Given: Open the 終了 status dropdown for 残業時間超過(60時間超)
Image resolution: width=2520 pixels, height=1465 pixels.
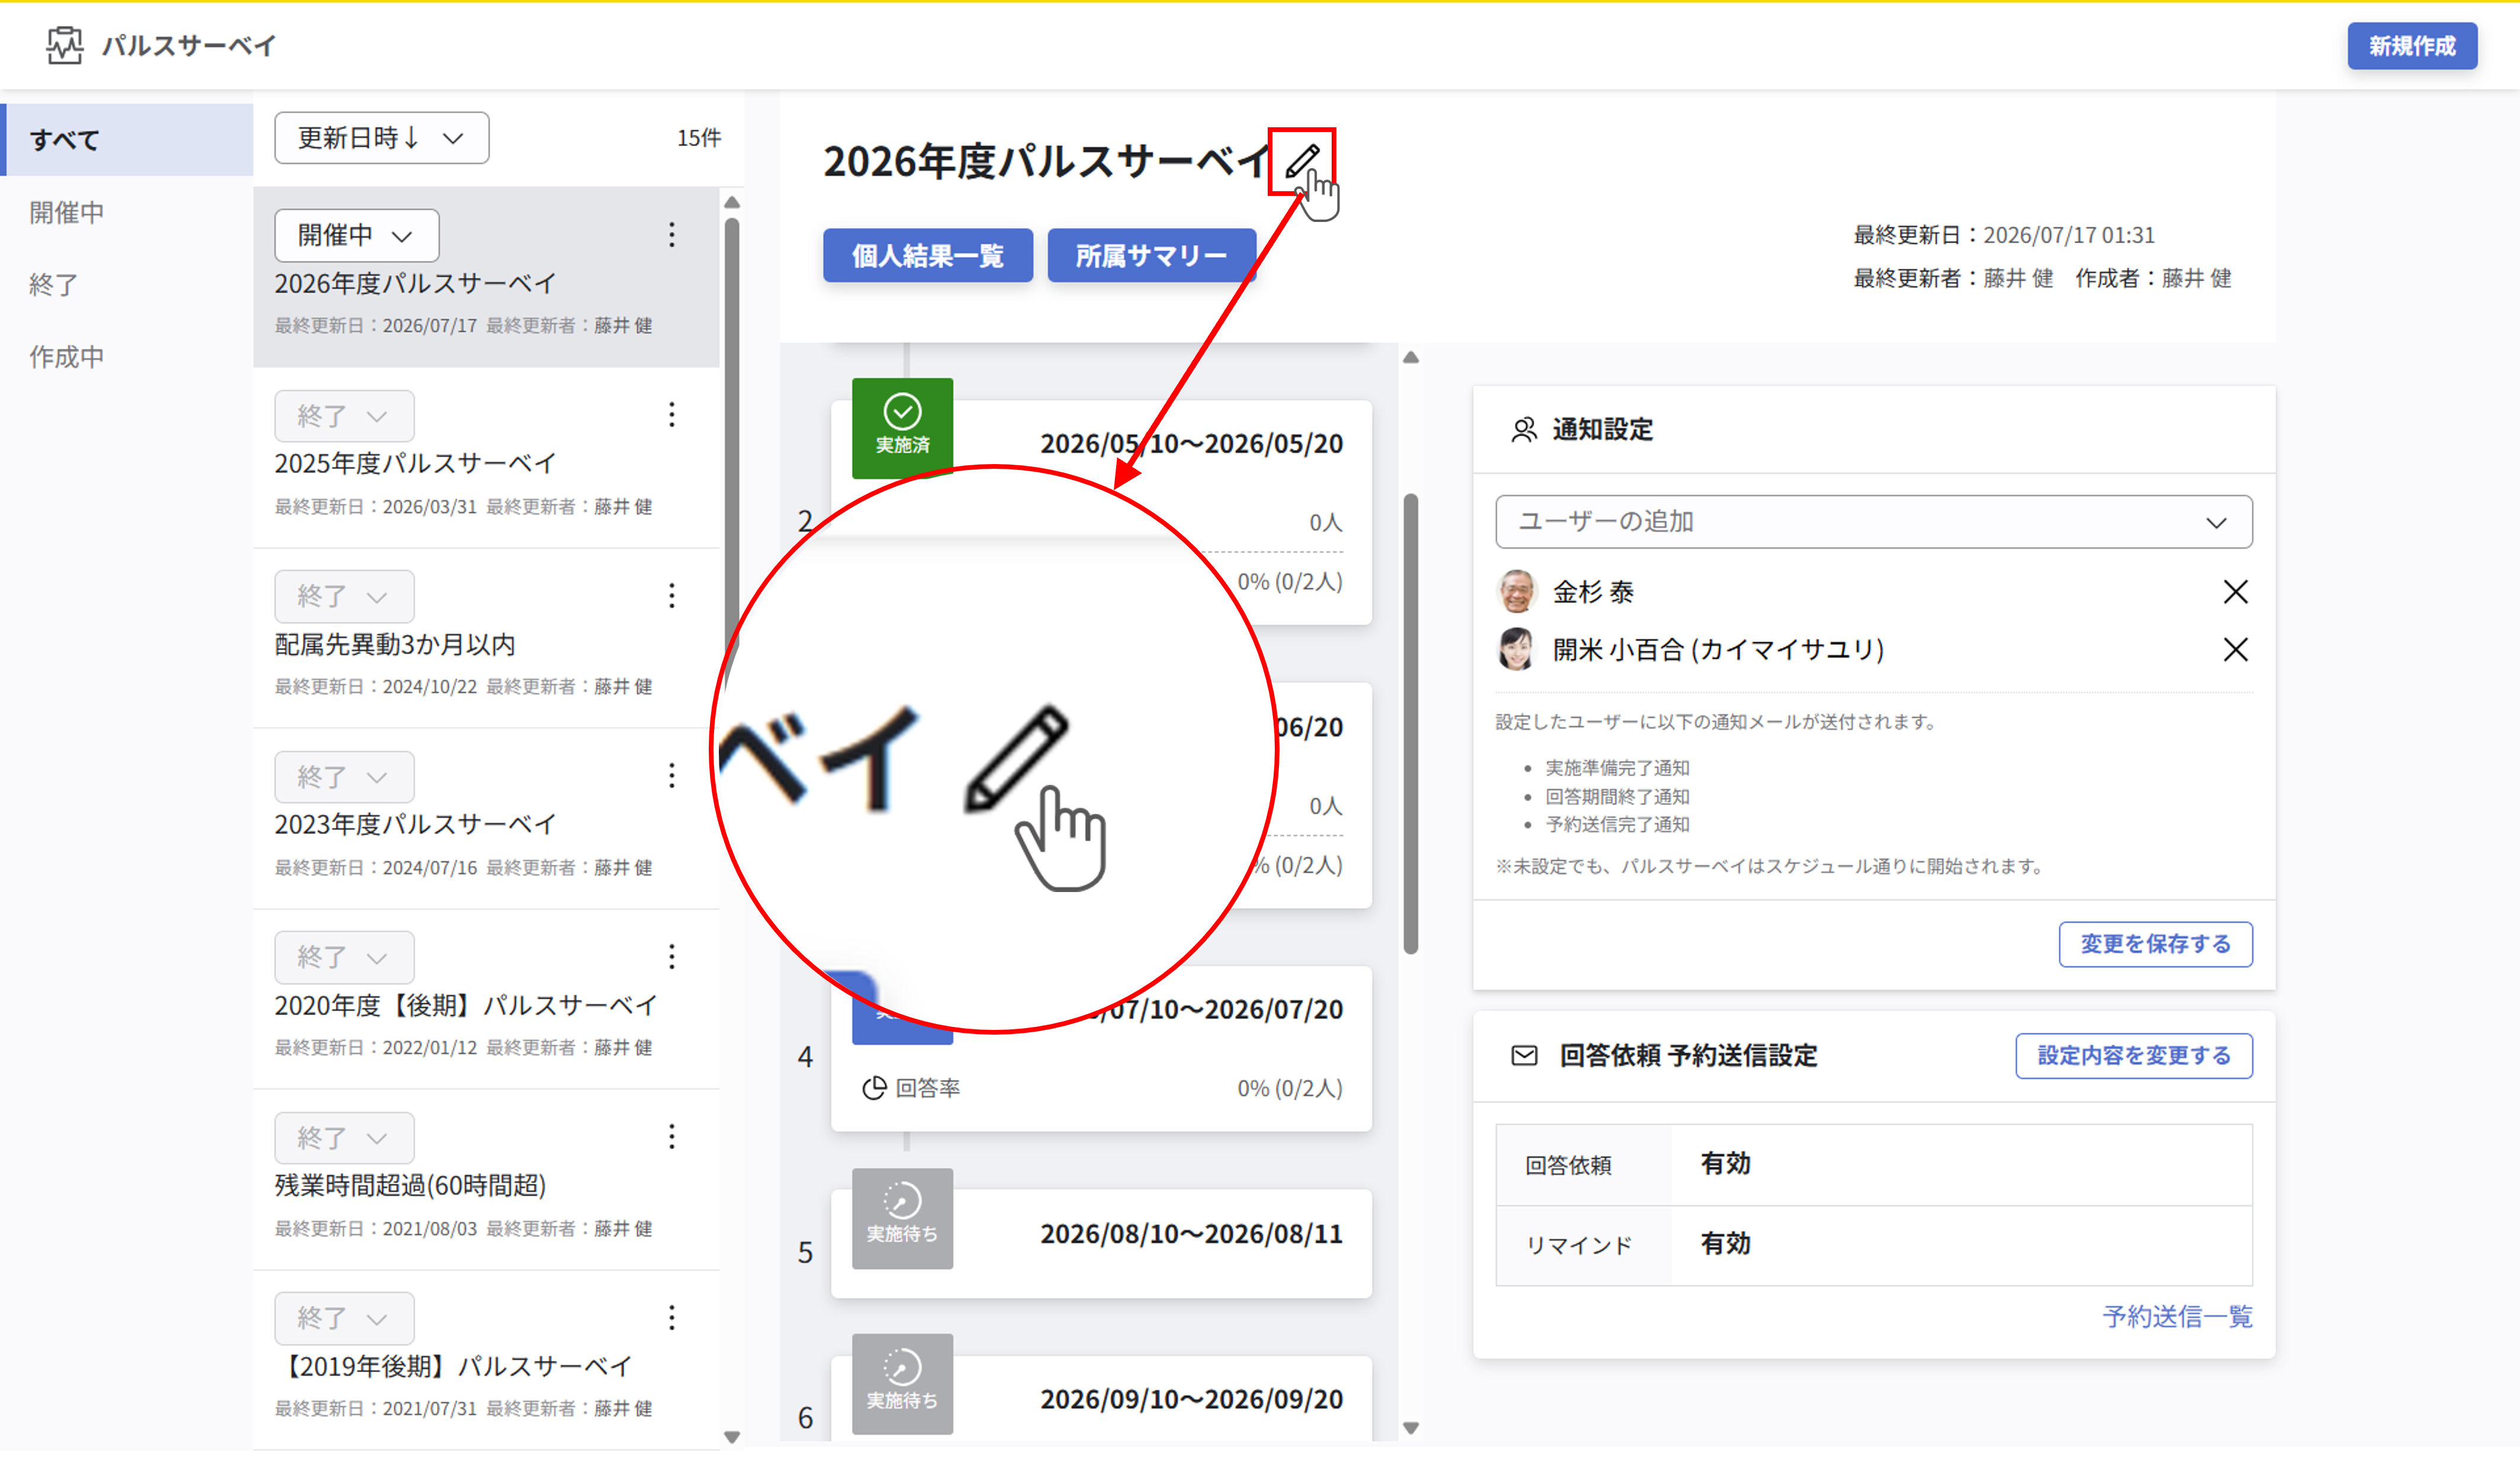Looking at the screenshot, I should pyautogui.click(x=344, y=1138).
